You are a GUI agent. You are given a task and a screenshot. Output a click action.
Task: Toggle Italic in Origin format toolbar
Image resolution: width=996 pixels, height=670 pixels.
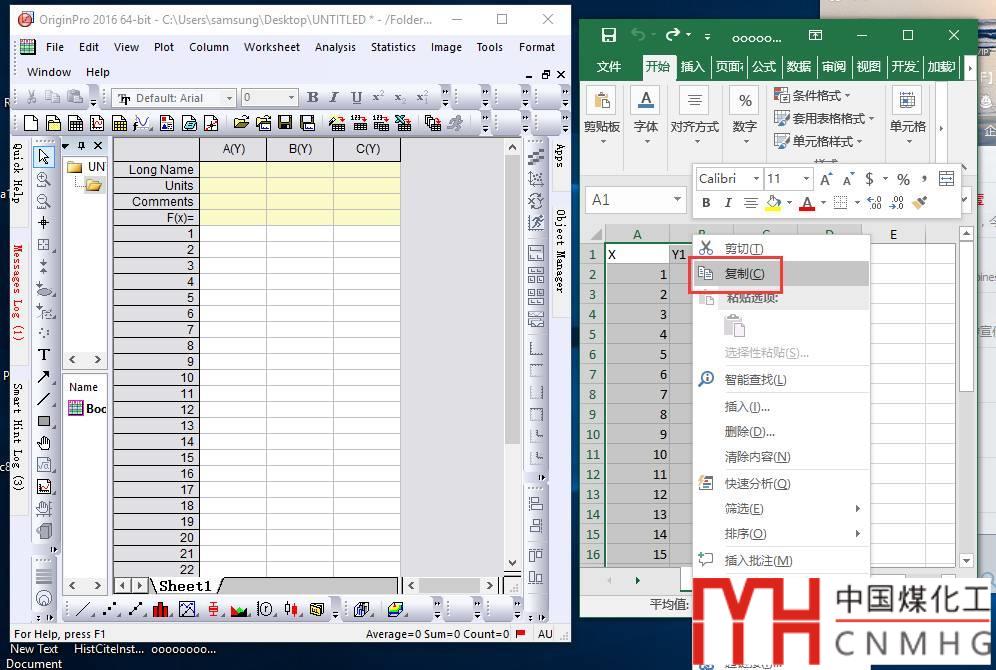pyautogui.click(x=334, y=97)
